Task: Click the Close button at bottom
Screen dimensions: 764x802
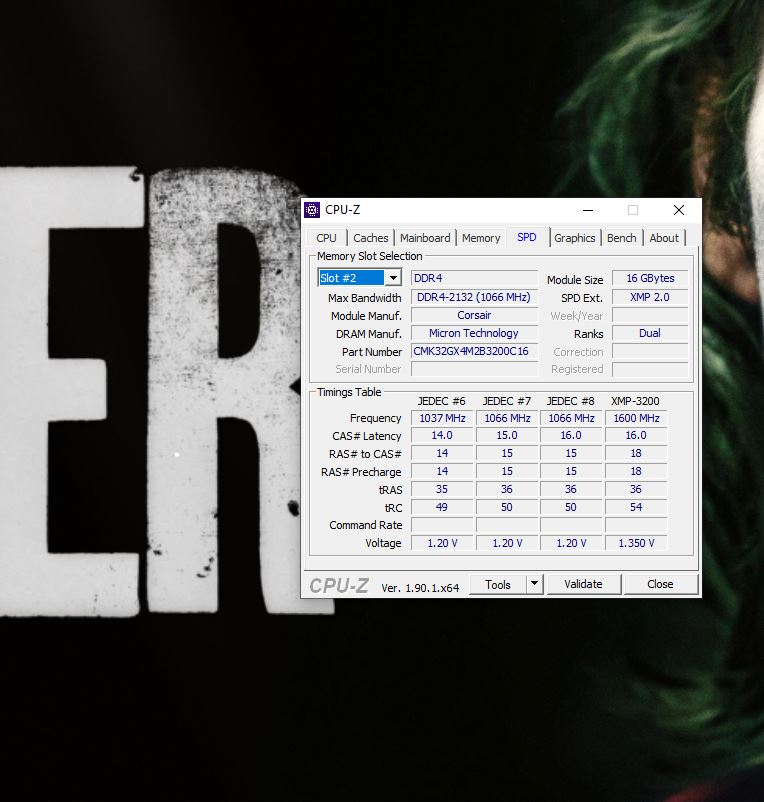Action: point(660,584)
